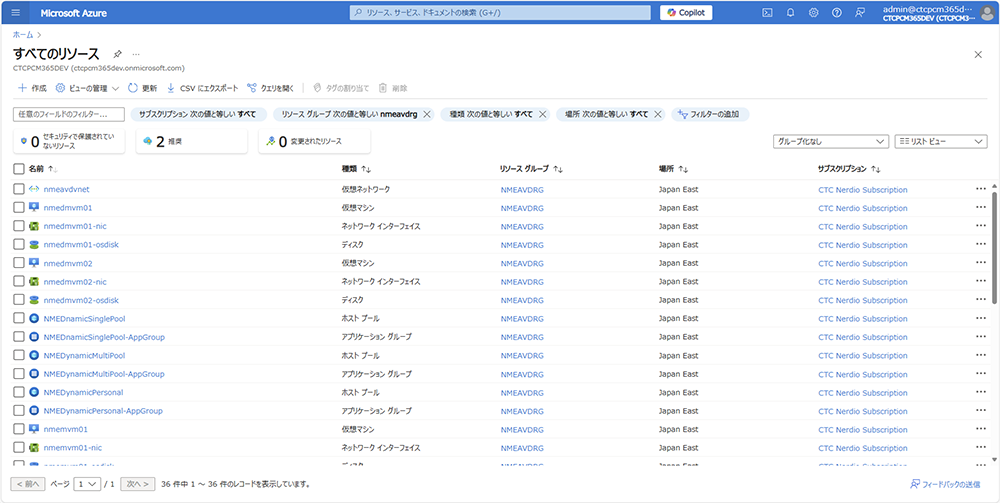
Task: Click the NMEDnamicSinglePool-AppGroup icon
Action: pyautogui.click(x=34, y=337)
